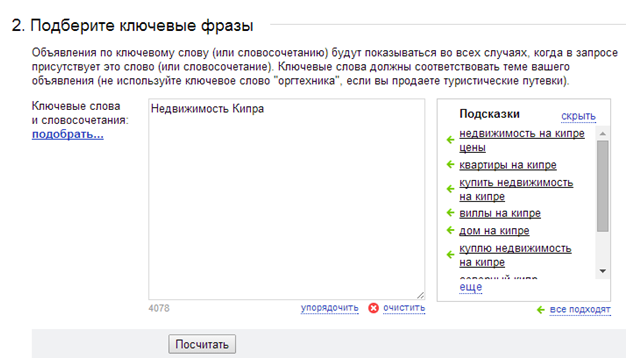Click 'все подходят' to add all suggestions
This screenshot has height=360, width=628.
click(580, 310)
